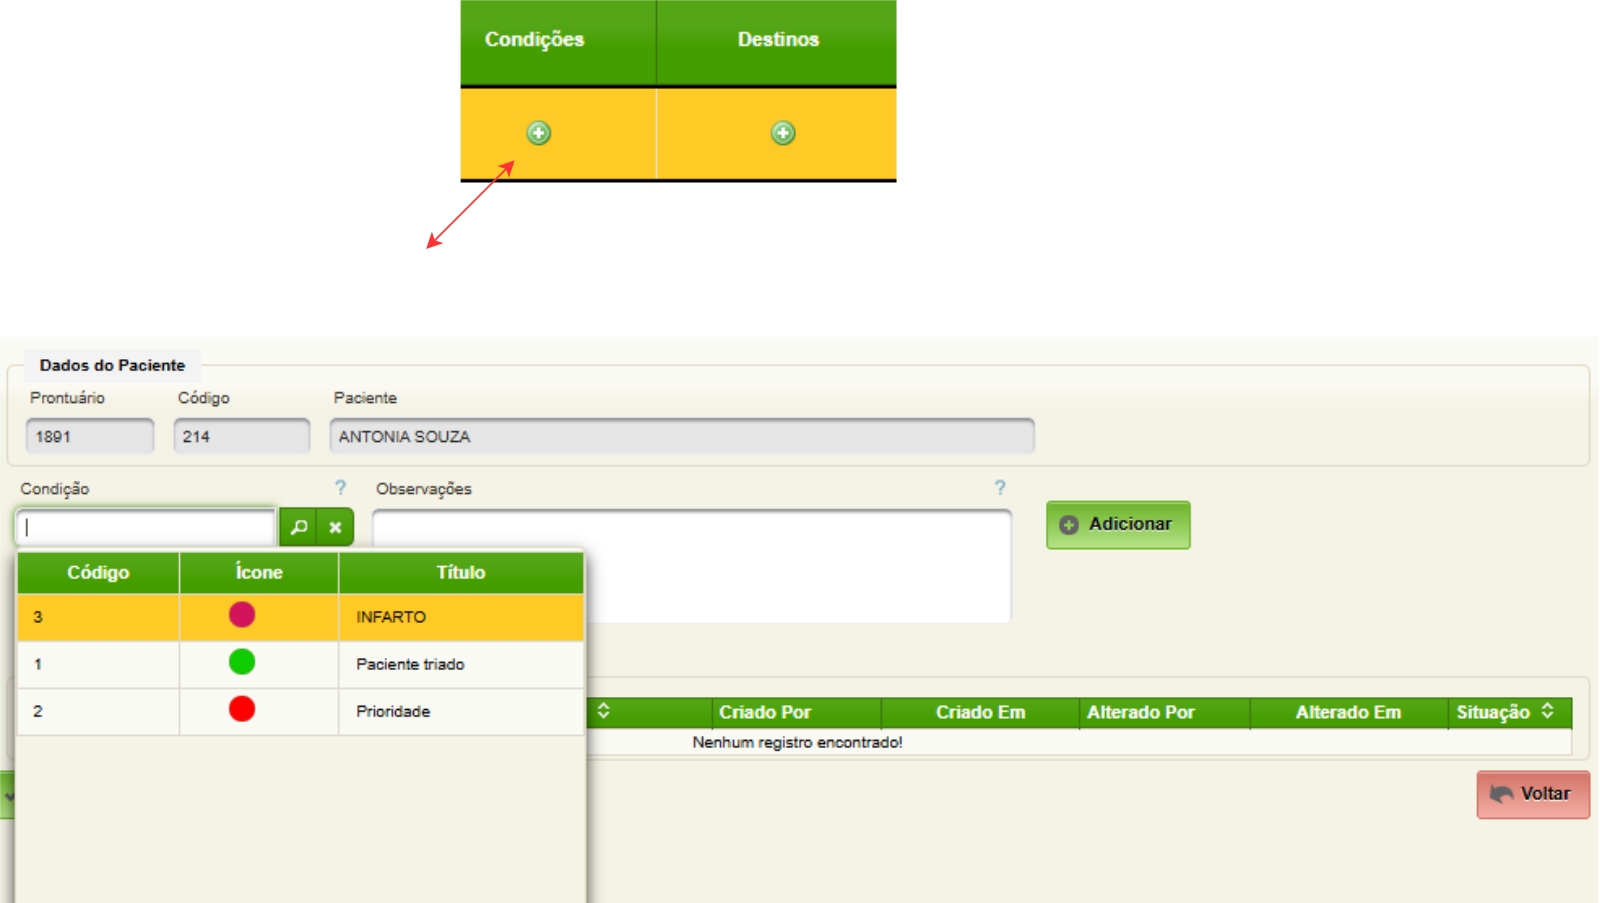Click the red circle in the Prioridade row

(x=242, y=709)
